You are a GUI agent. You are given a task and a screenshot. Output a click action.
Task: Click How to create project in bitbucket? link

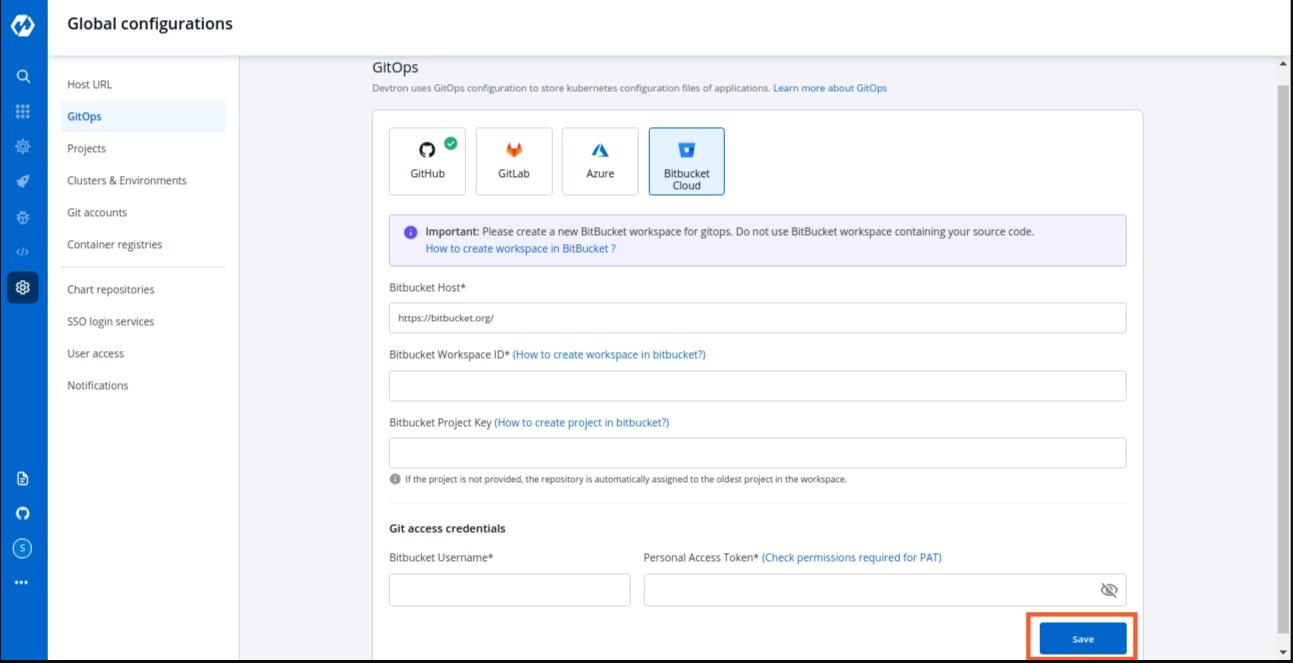(x=582, y=422)
